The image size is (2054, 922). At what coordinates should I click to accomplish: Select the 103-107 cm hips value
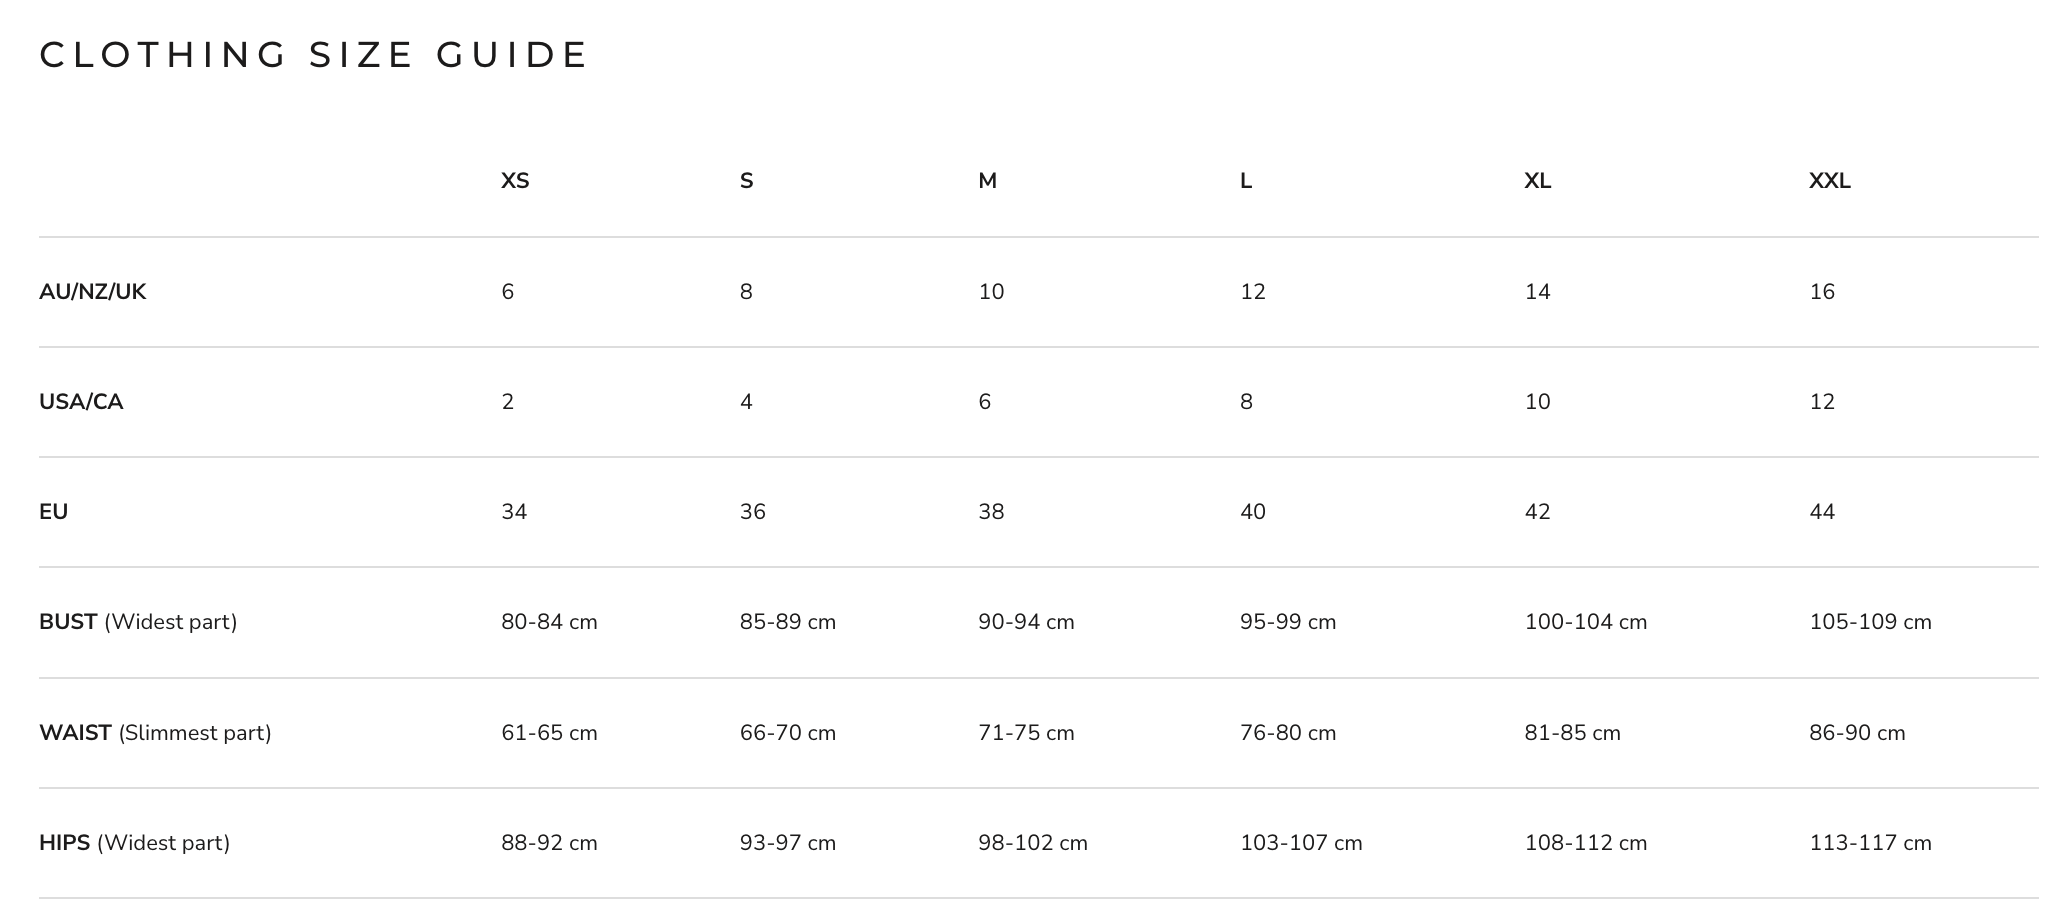tap(1301, 843)
